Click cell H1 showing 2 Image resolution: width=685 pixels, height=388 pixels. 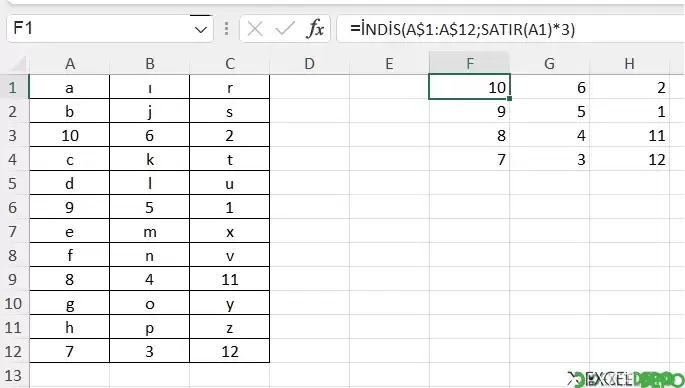tap(630, 87)
